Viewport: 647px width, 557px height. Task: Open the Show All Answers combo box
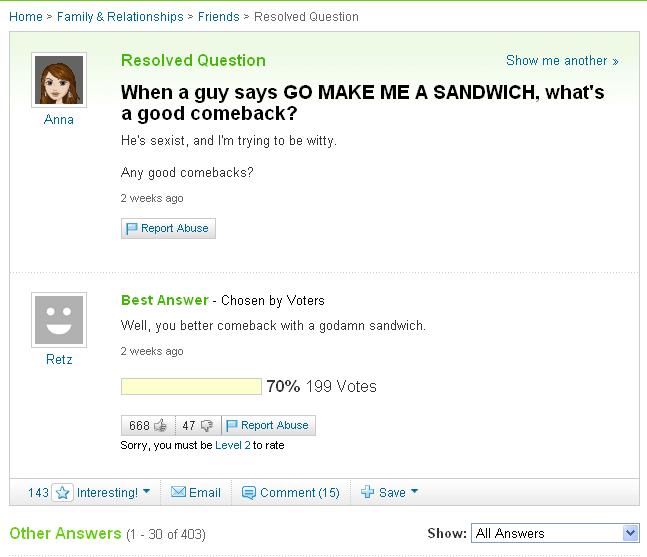pos(555,533)
